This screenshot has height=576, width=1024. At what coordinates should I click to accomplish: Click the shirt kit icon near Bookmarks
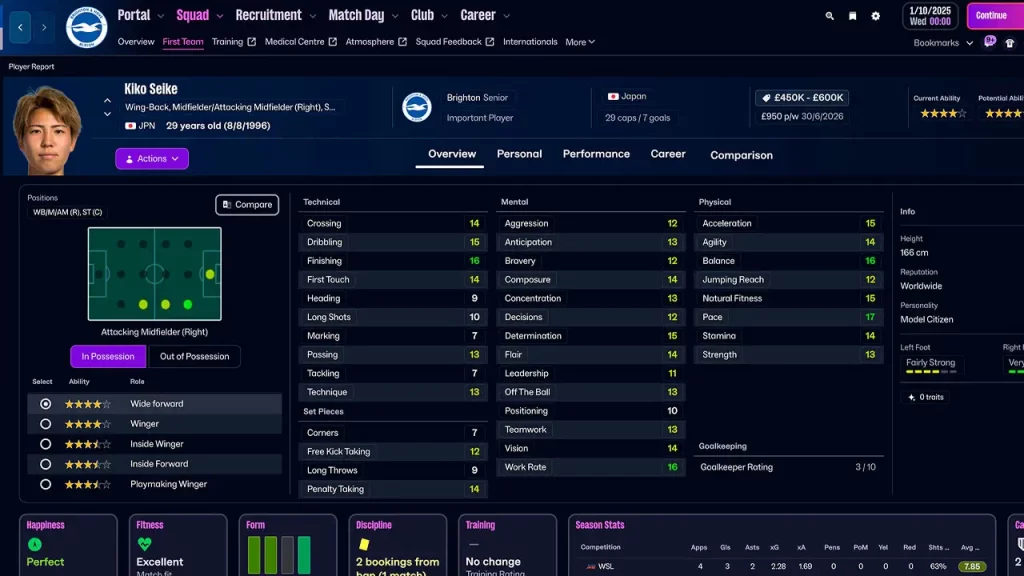click(1012, 43)
